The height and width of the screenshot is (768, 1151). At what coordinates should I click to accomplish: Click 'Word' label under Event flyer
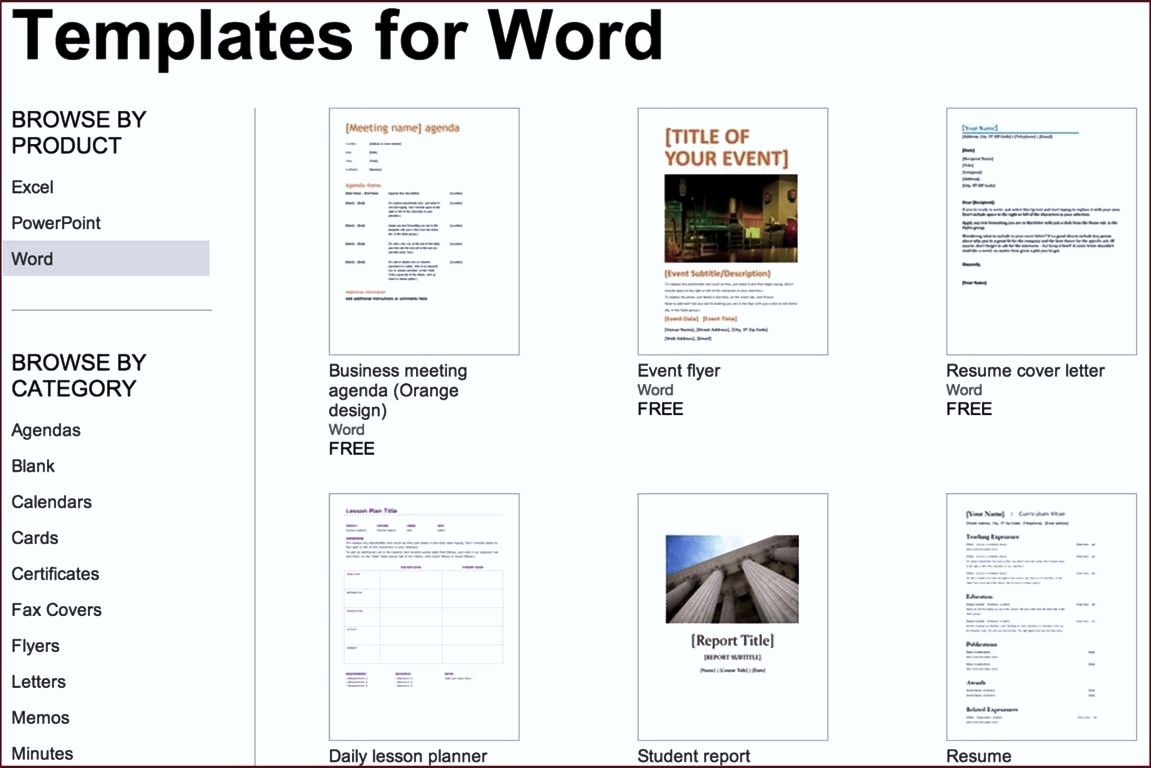click(655, 390)
